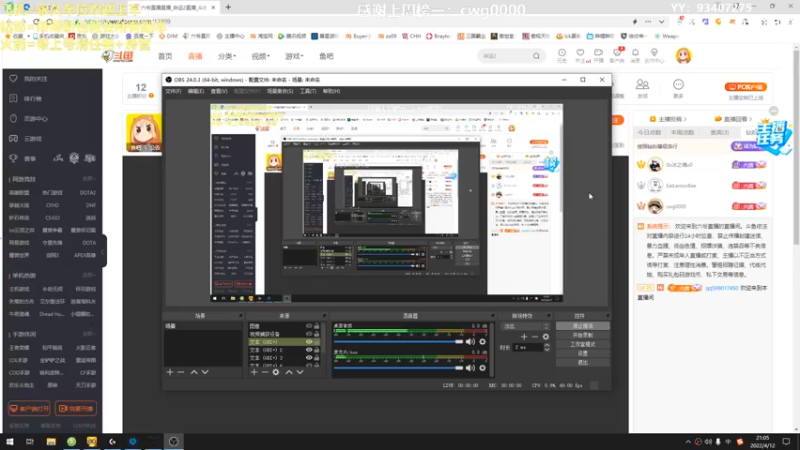Pop out the Mixer dock via its corner icon
The height and width of the screenshot is (450, 800).
pos(492,316)
